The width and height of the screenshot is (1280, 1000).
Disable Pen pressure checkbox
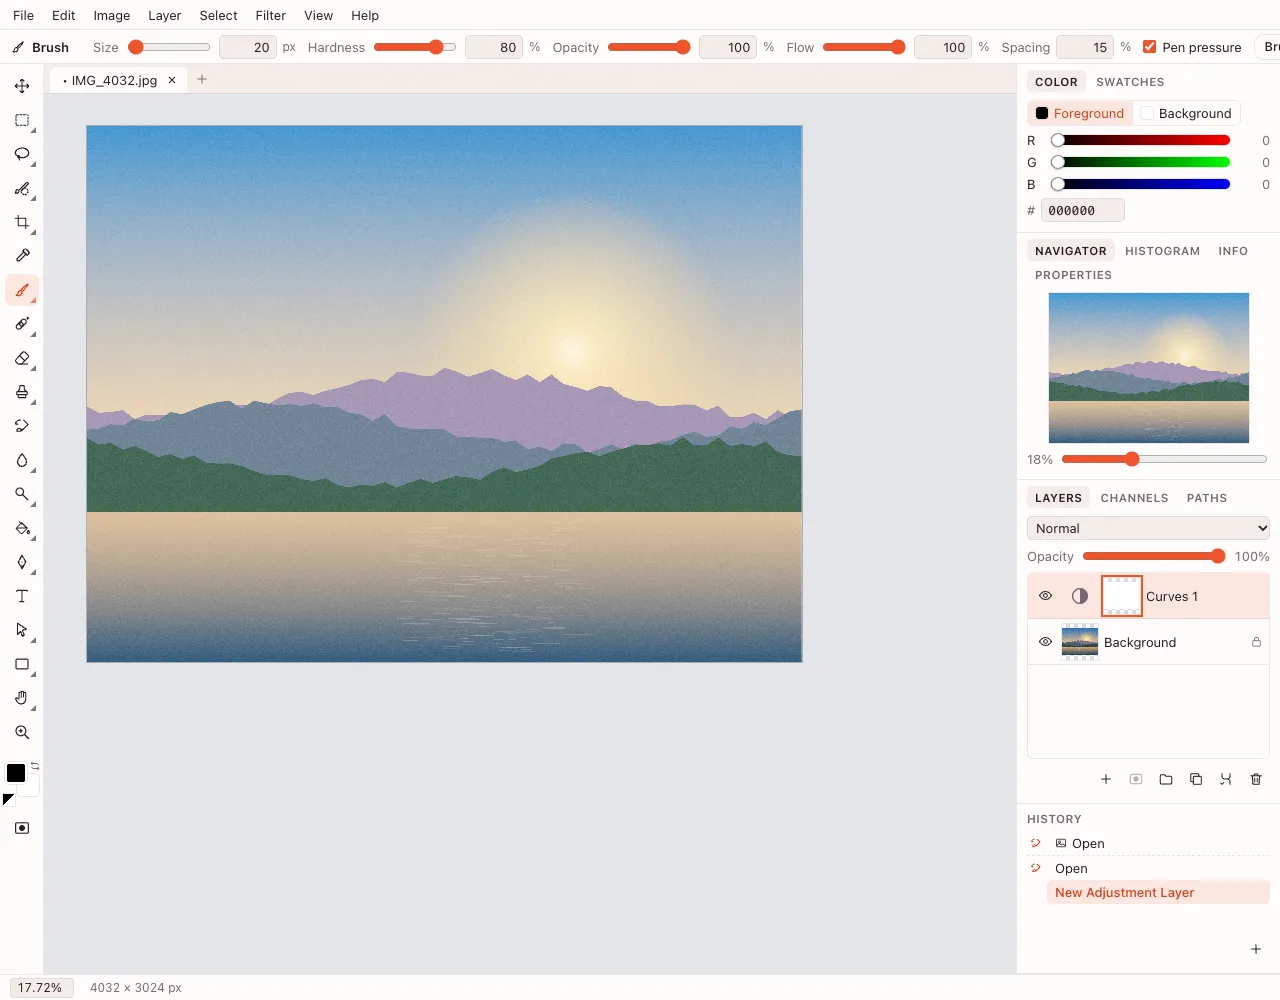[x=1150, y=47]
